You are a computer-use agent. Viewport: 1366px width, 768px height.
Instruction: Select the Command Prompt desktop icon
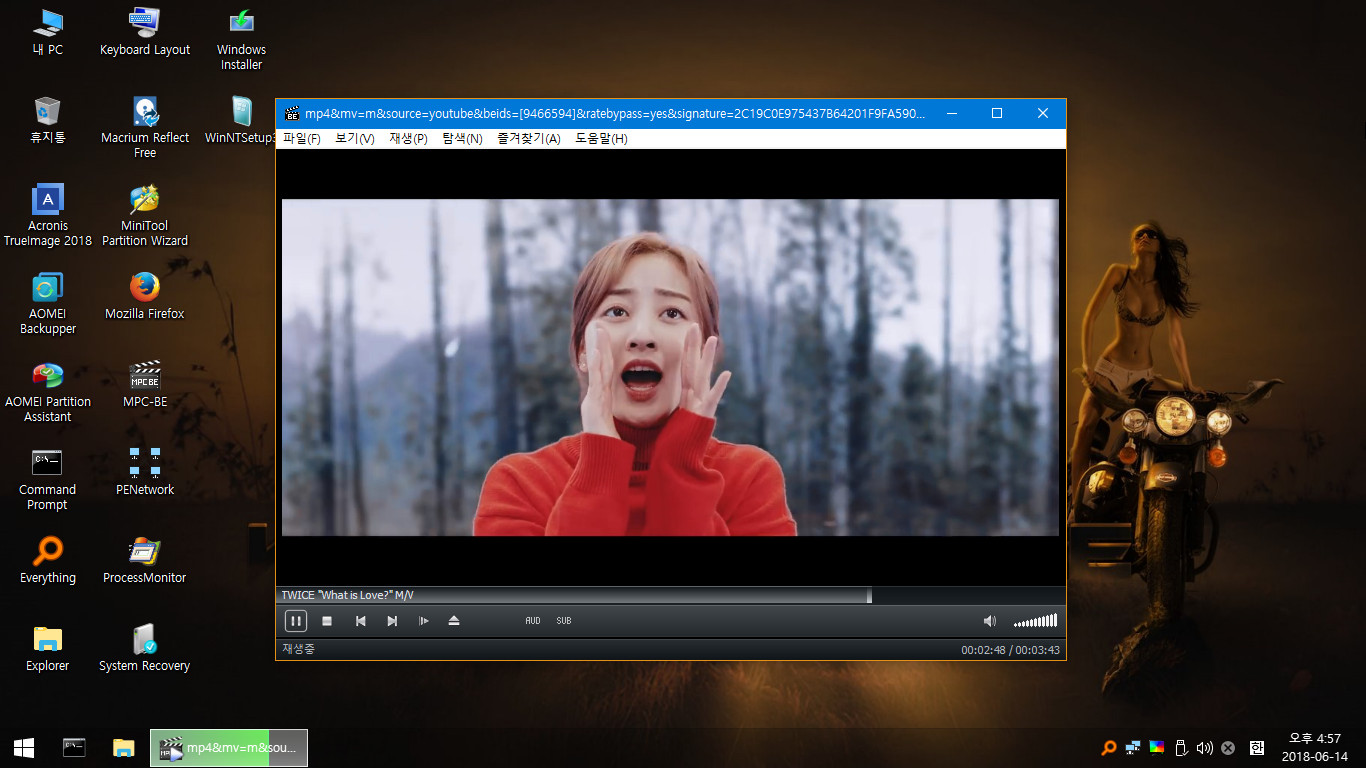[47, 479]
